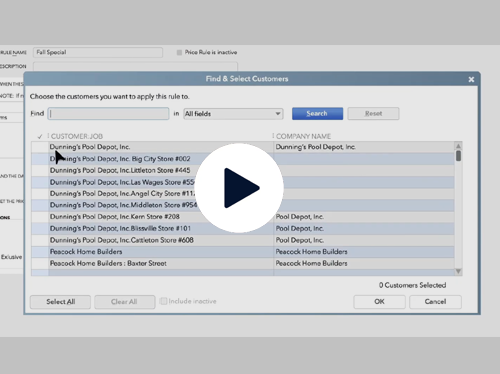Click the customer list scrollbar thumb
500x374 pixels.
coord(459,156)
